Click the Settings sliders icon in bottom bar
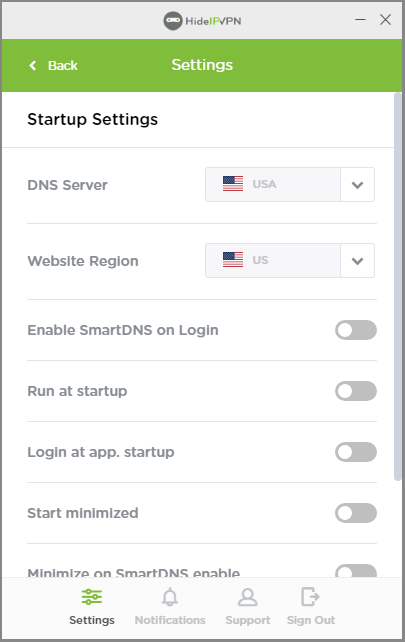The width and height of the screenshot is (405, 642). [x=92, y=597]
